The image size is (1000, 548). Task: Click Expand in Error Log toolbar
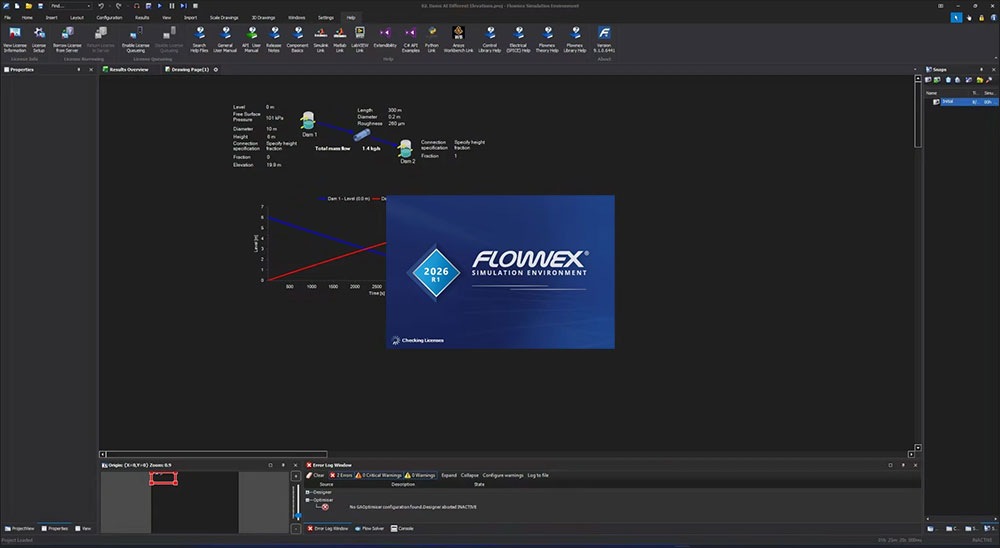pyautogui.click(x=449, y=475)
